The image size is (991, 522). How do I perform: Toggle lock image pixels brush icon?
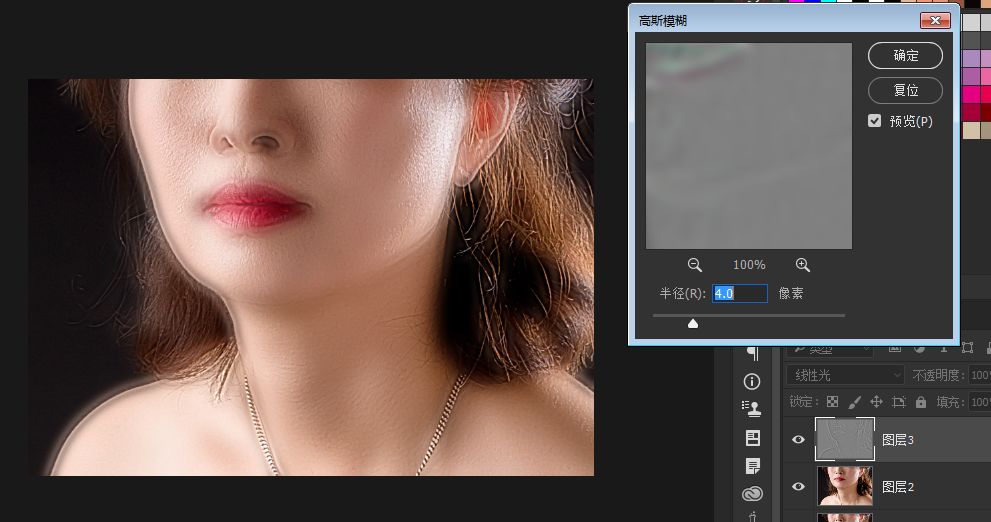coord(854,402)
